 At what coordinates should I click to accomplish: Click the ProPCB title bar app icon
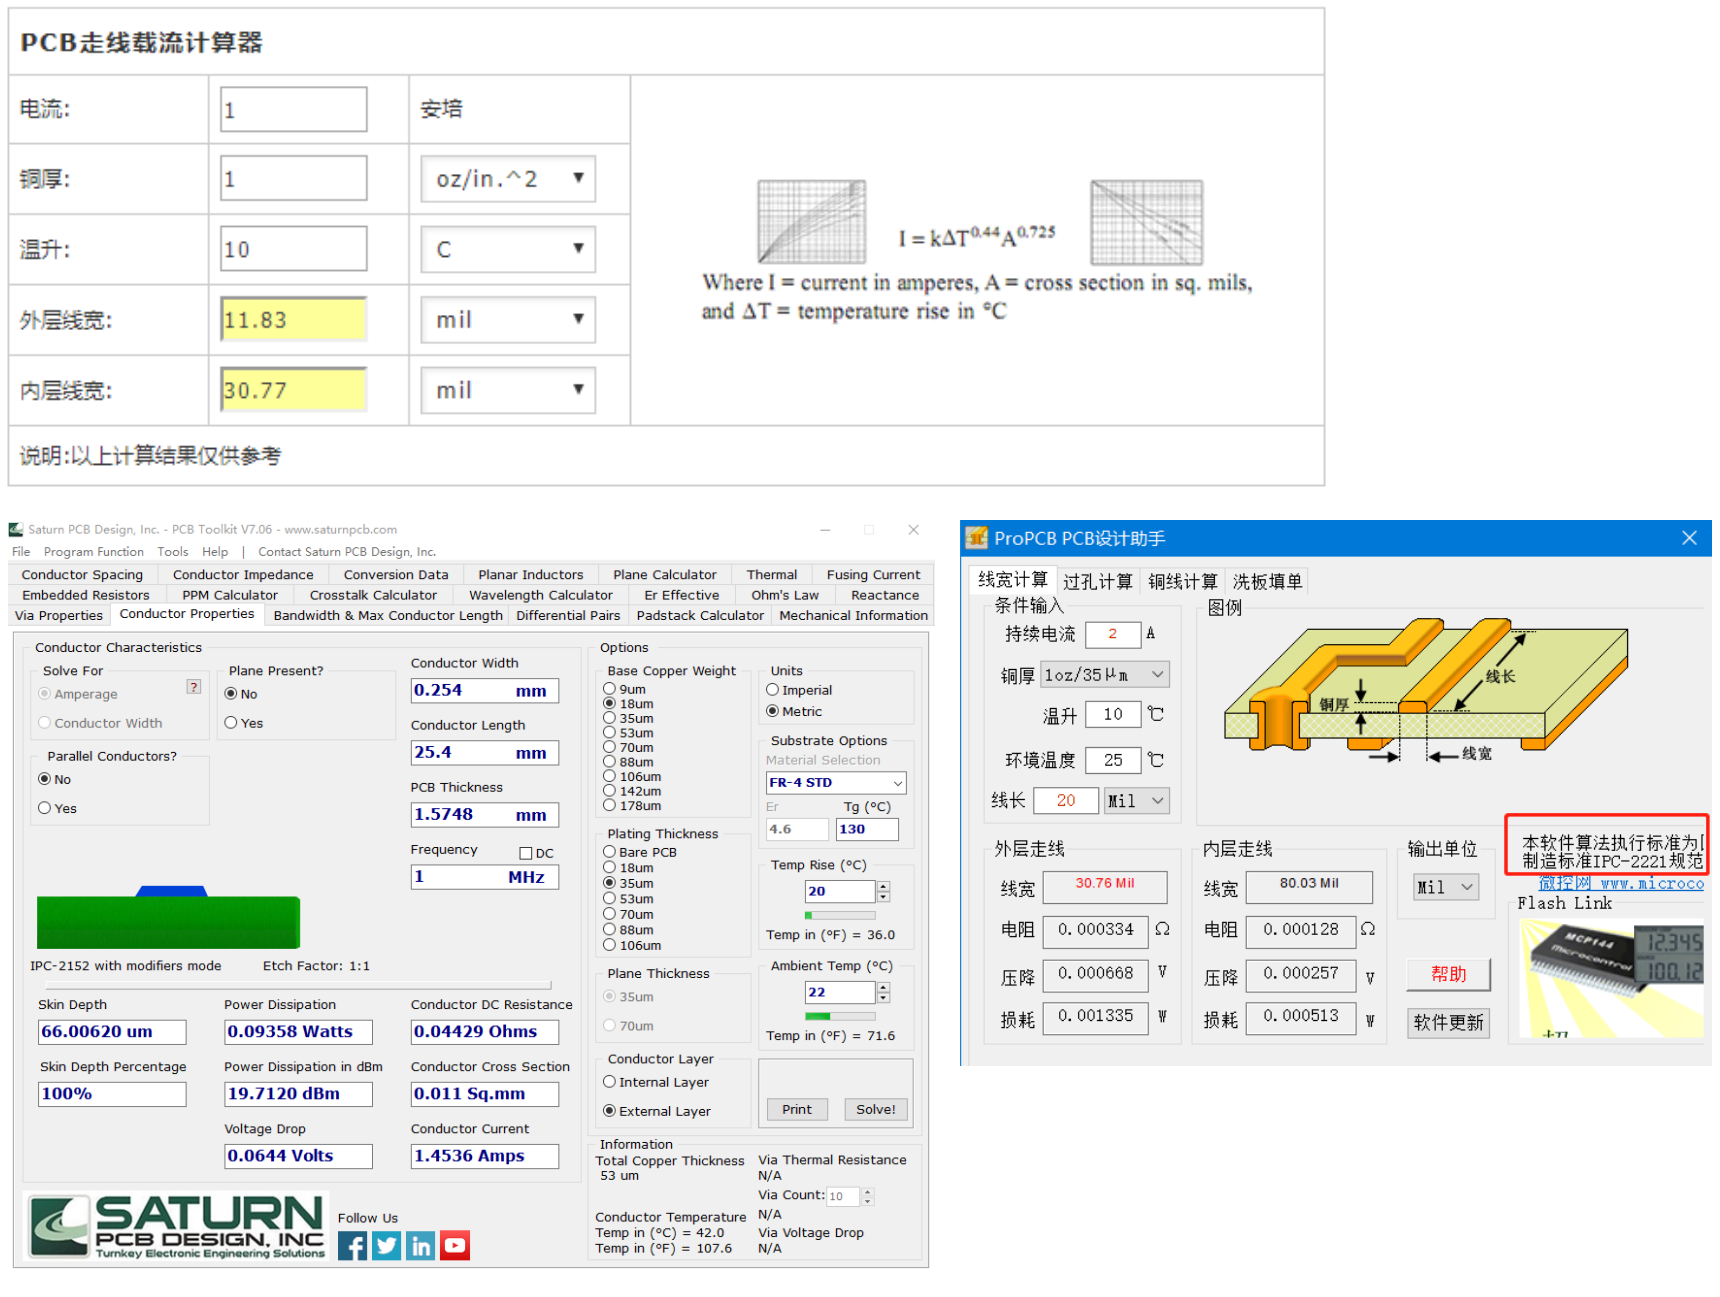pos(976,538)
